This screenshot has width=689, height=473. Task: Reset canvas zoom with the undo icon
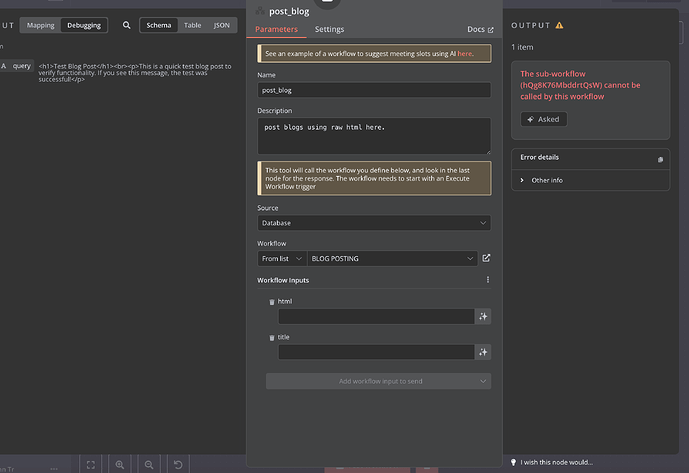pyautogui.click(x=178, y=465)
